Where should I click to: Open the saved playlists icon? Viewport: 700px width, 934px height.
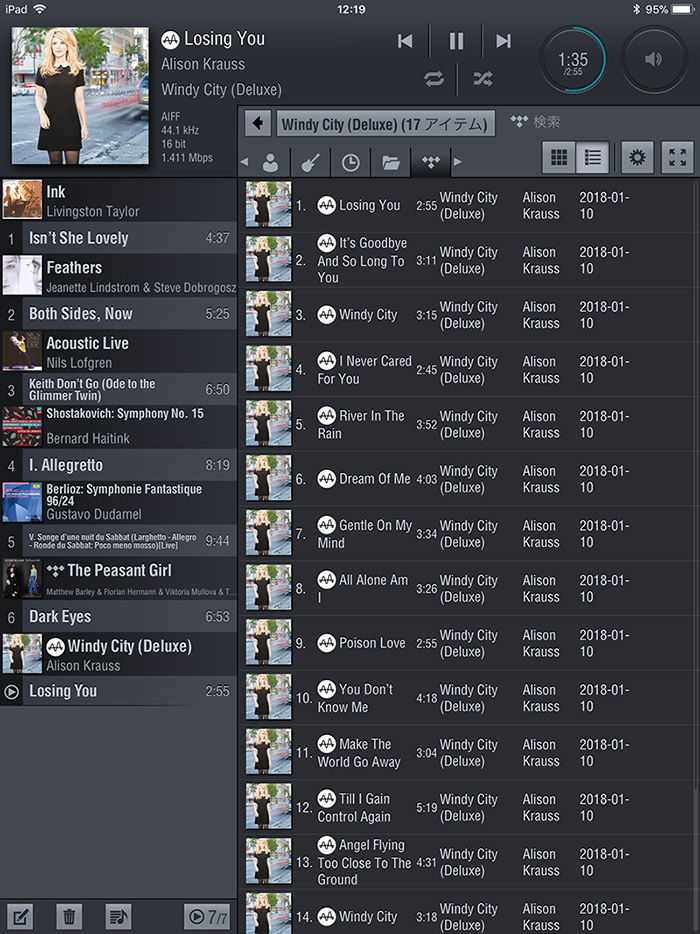click(118, 916)
